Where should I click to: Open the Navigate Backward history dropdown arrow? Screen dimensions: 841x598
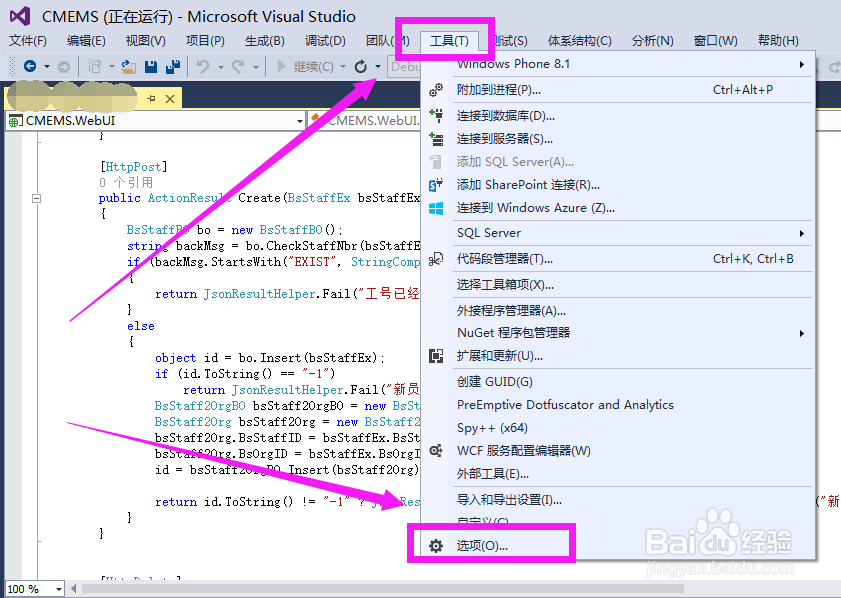(x=47, y=67)
